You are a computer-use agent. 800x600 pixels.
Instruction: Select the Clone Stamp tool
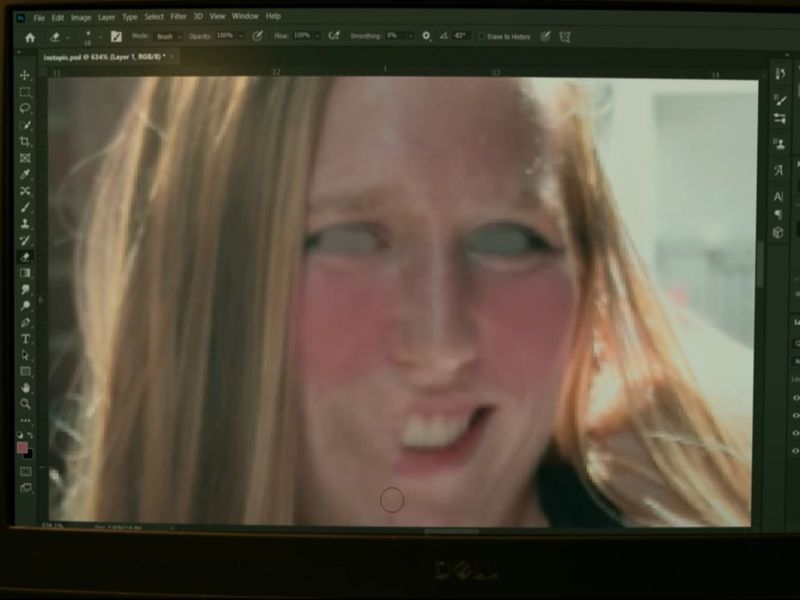[26, 224]
